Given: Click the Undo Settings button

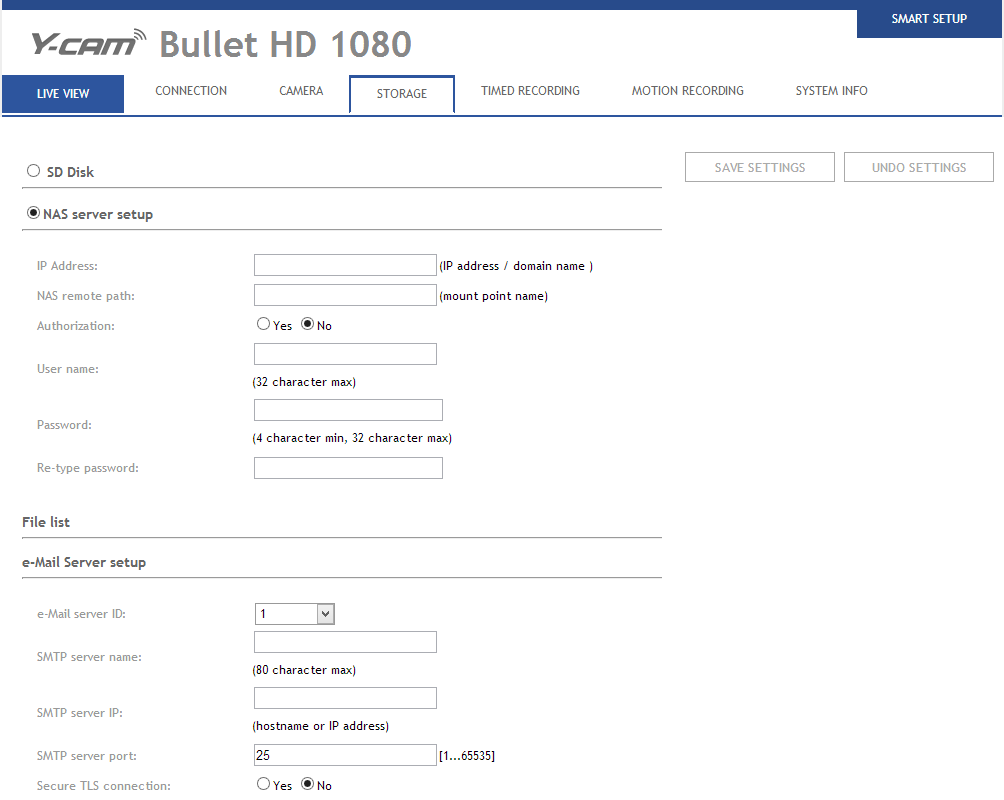Looking at the screenshot, I should pos(918,168).
